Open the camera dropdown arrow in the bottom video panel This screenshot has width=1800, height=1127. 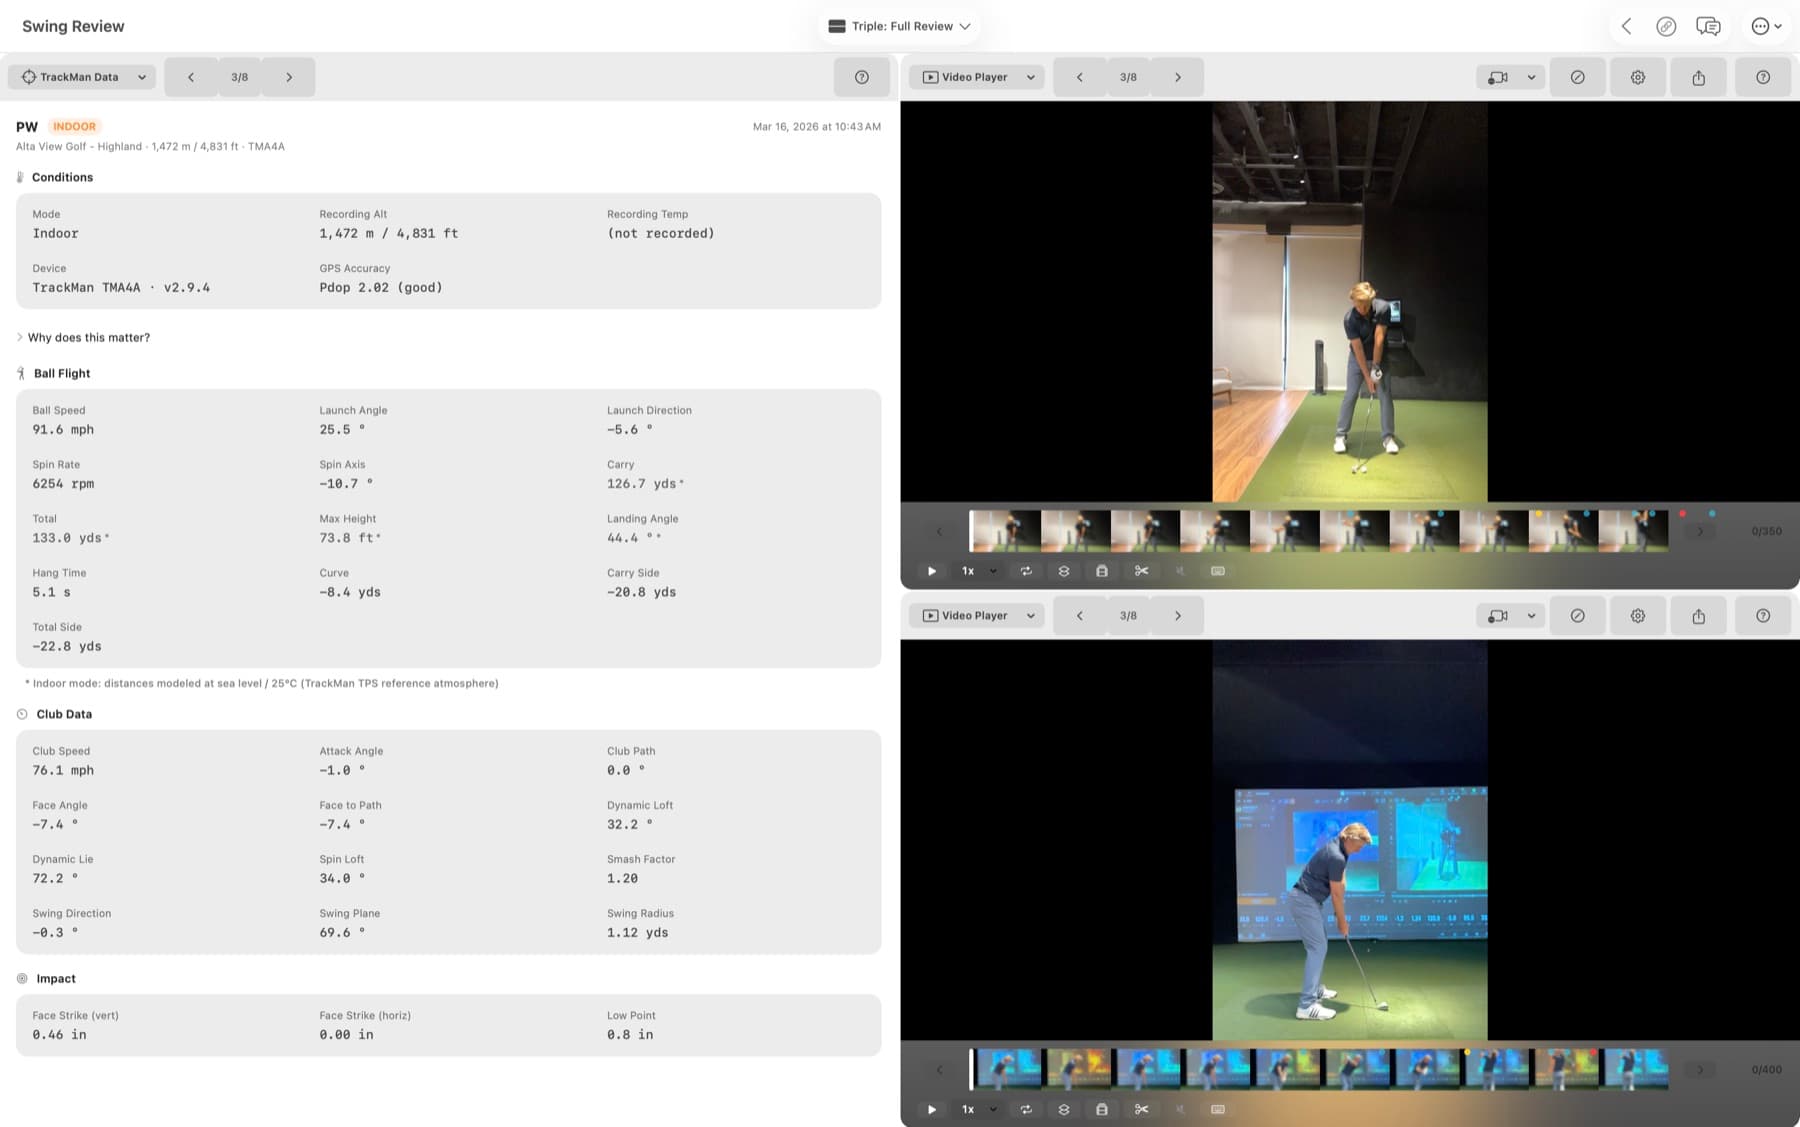pos(1531,616)
